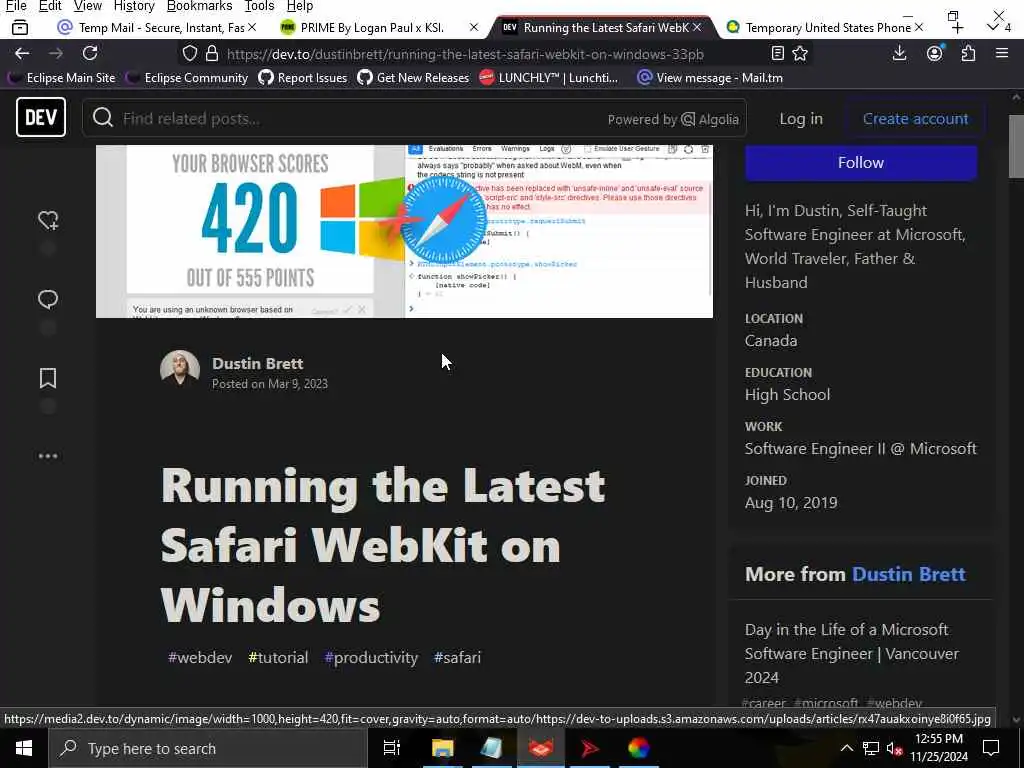The image size is (1024, 768).
Task: Reload the current page
Action: (90, 54)
